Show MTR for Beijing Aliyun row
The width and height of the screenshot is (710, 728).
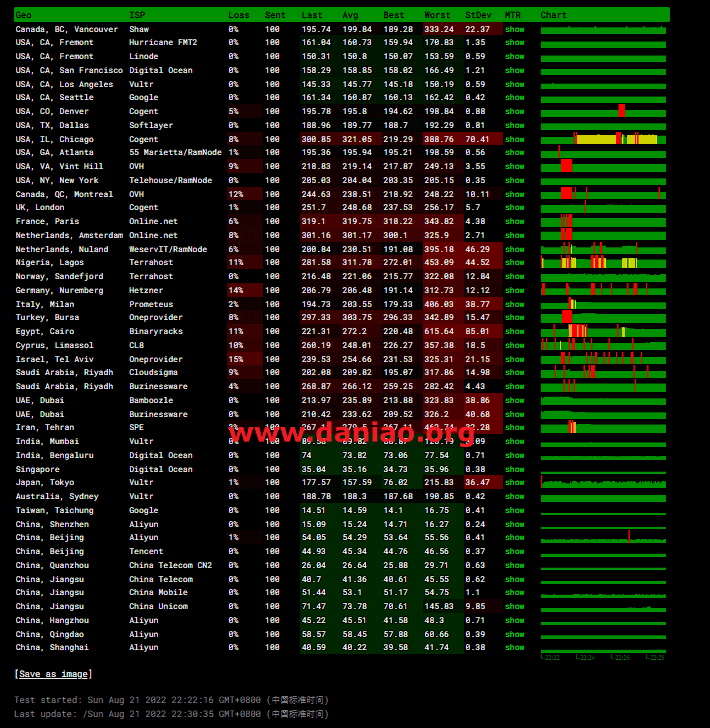[515, 537]
